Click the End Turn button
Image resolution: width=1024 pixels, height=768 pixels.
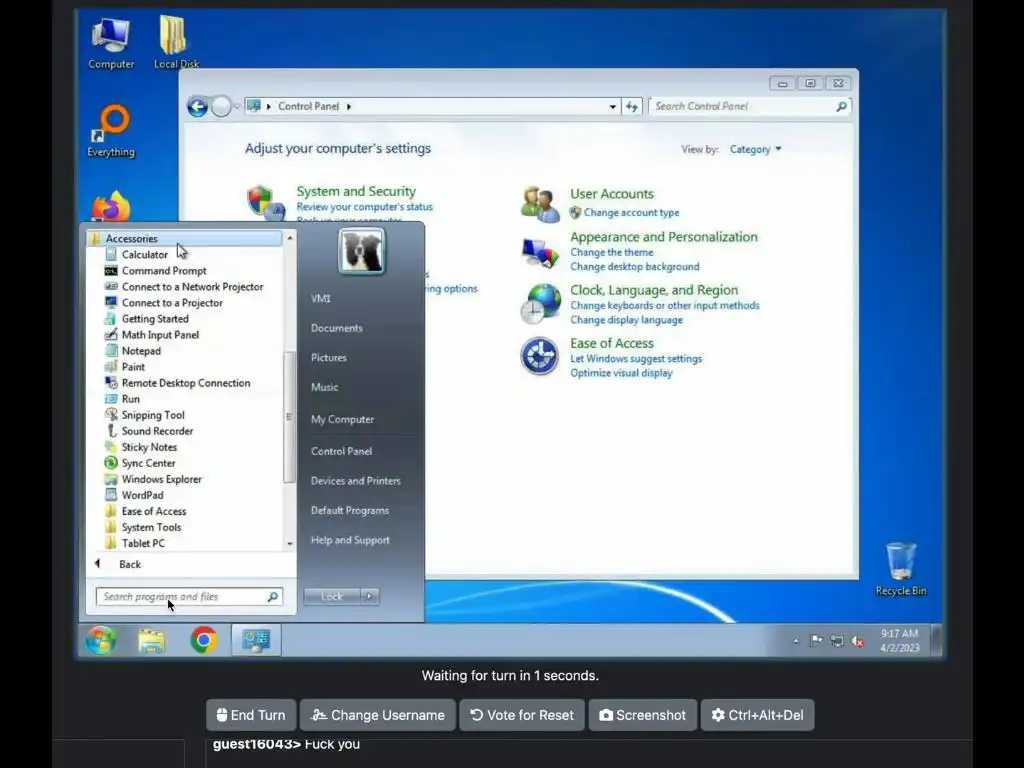pos(251,715)
